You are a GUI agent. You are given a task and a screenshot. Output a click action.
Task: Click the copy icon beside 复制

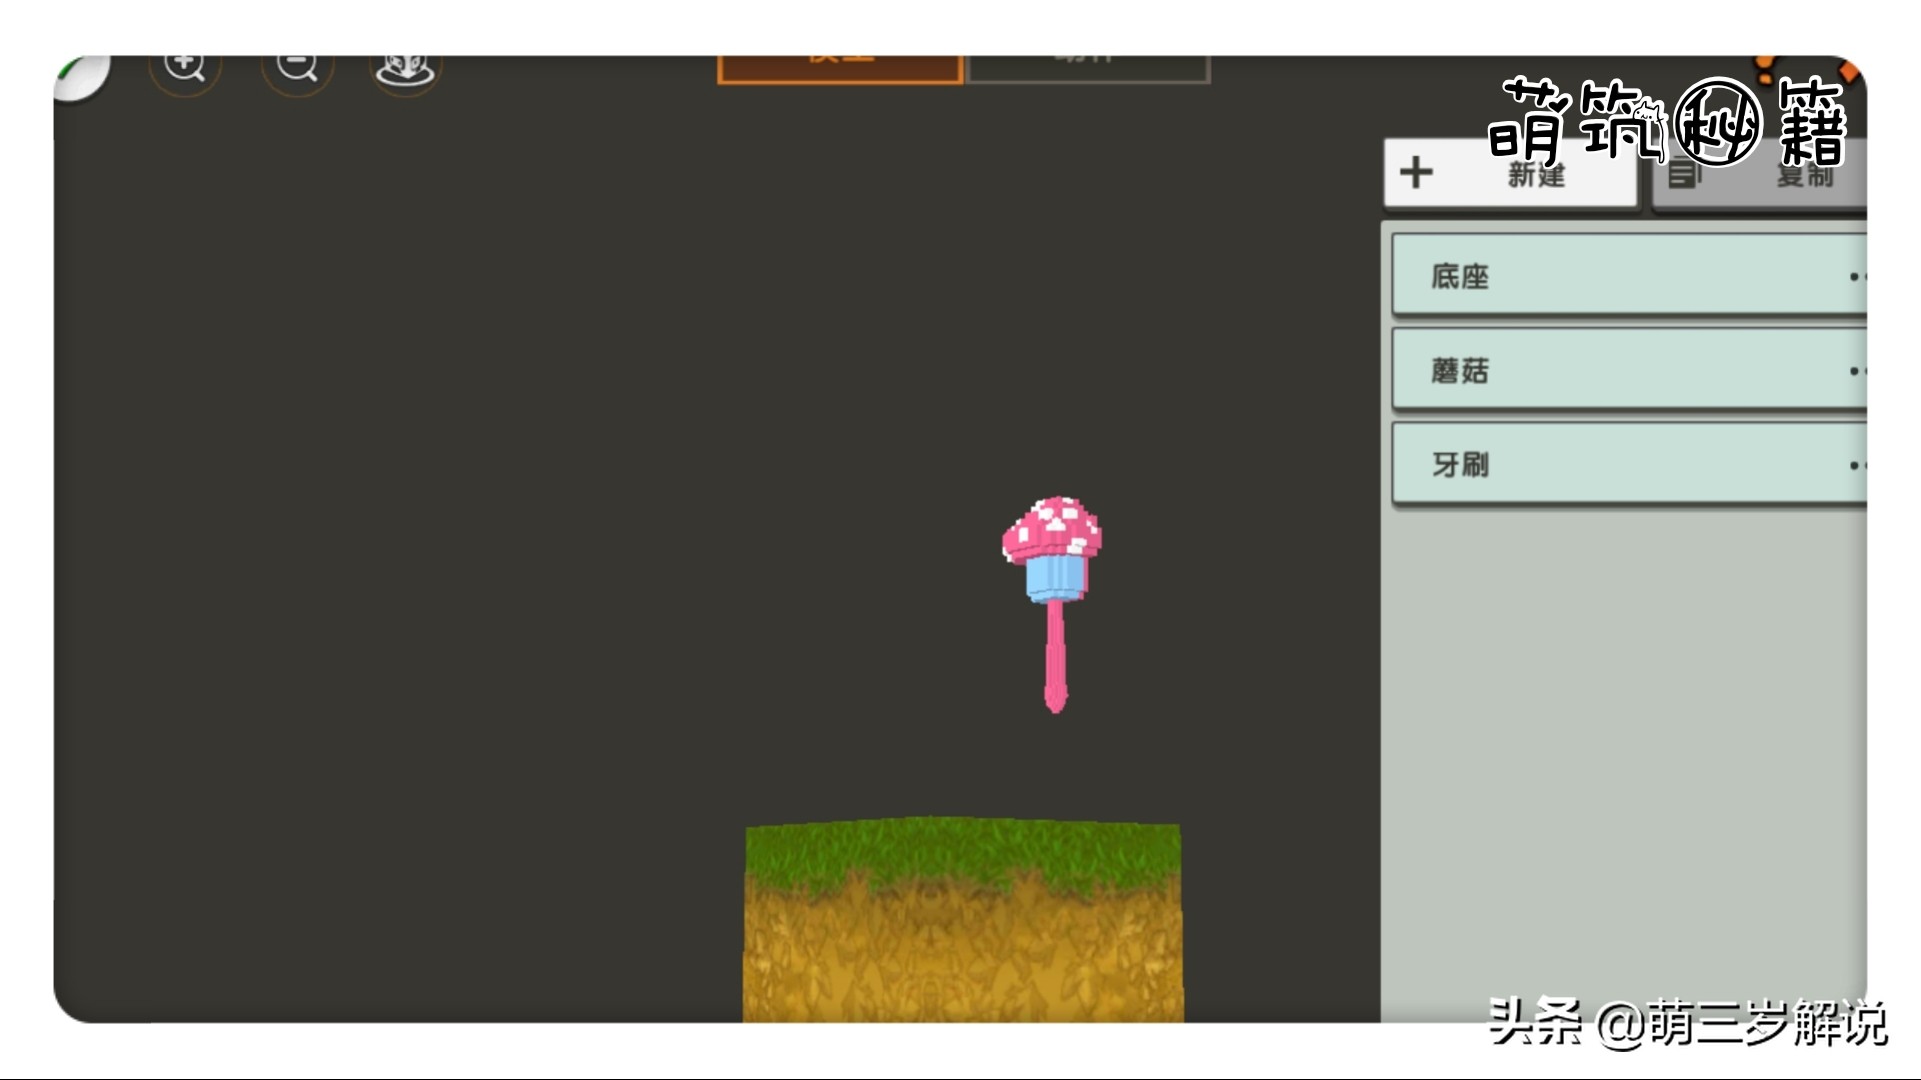pyautogui.click(x=1684, y=175)
